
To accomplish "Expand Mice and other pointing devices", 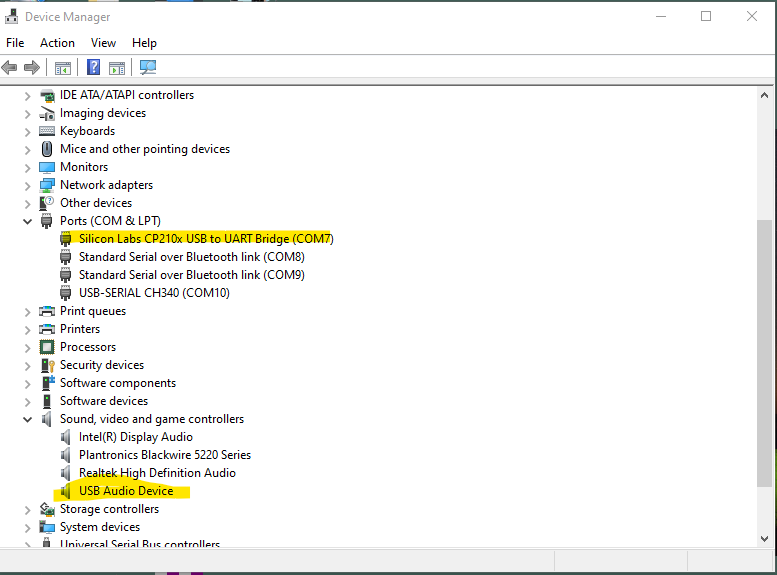I will click(27, 150).
